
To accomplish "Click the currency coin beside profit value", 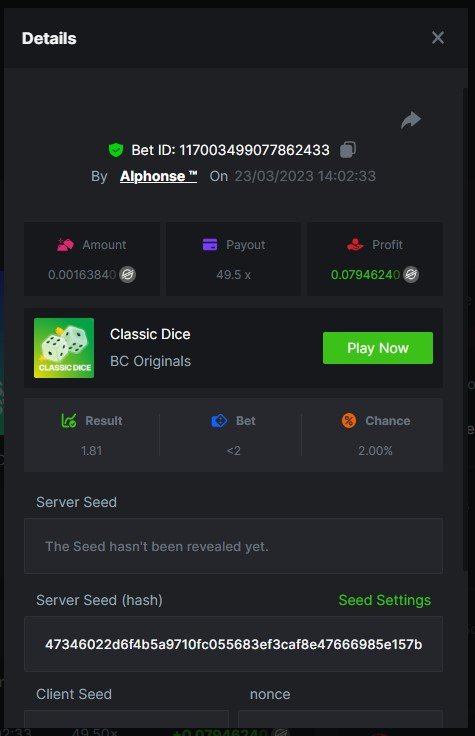I will coord(411,275).
